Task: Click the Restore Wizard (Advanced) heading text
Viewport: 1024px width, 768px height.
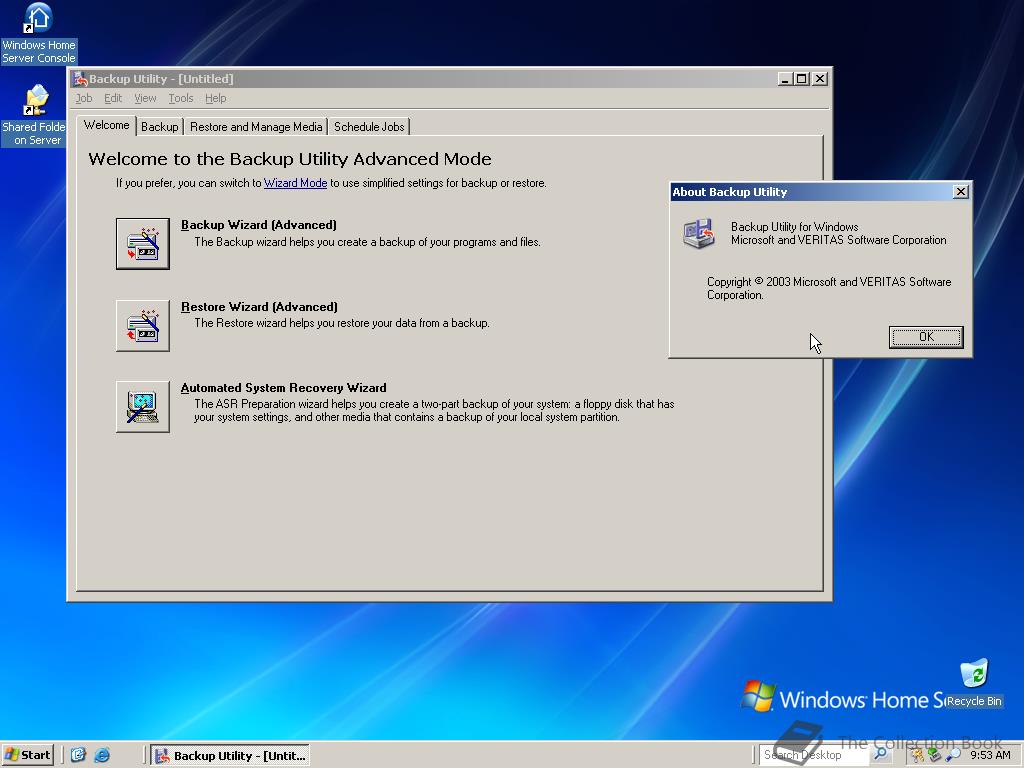Action: 259,307
